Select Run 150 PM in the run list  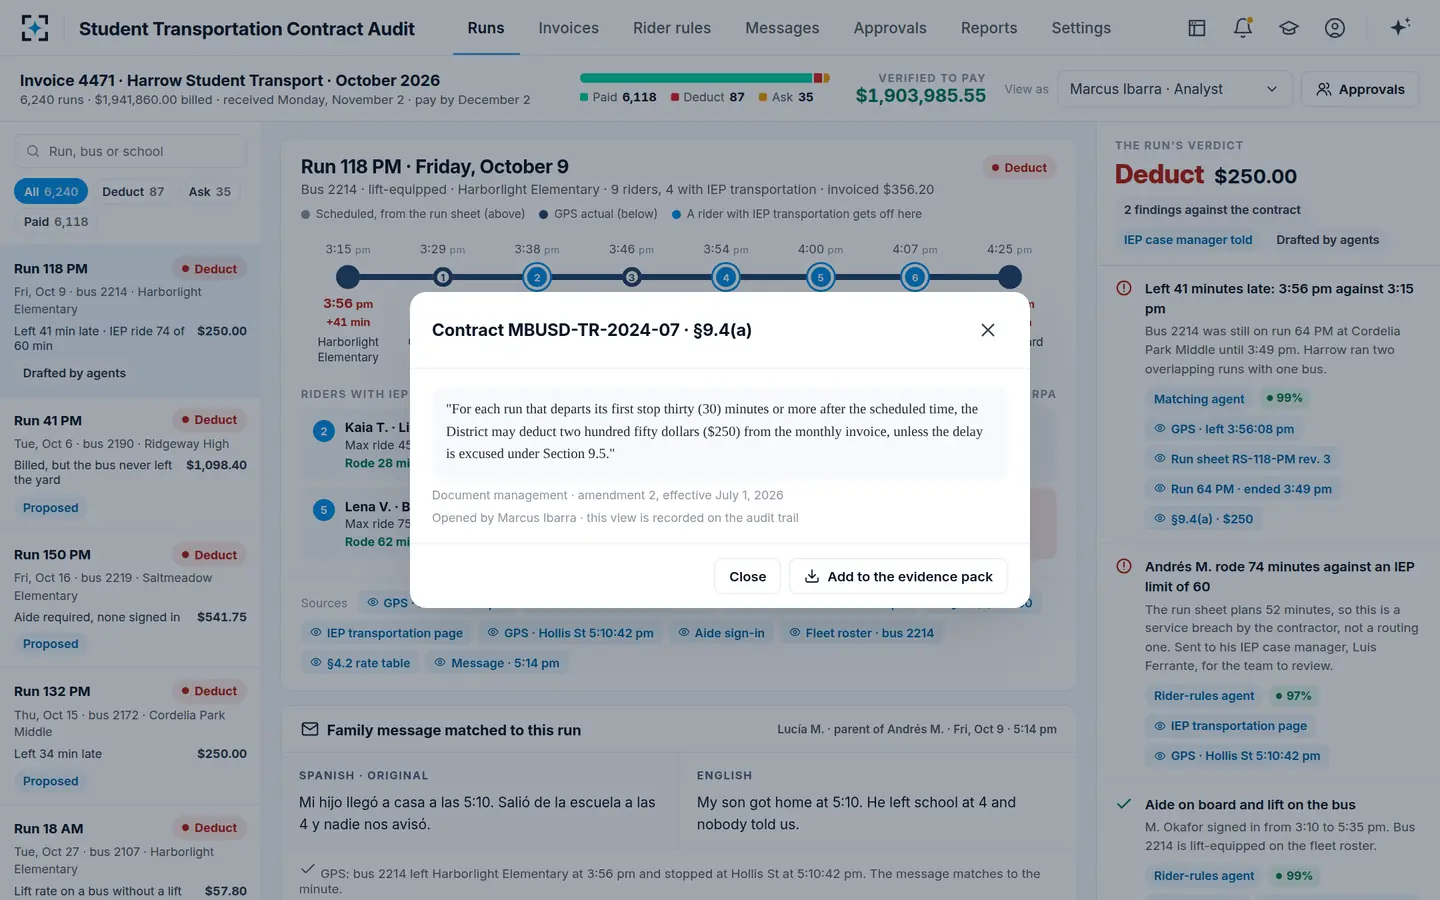click(x=130, y=599)
